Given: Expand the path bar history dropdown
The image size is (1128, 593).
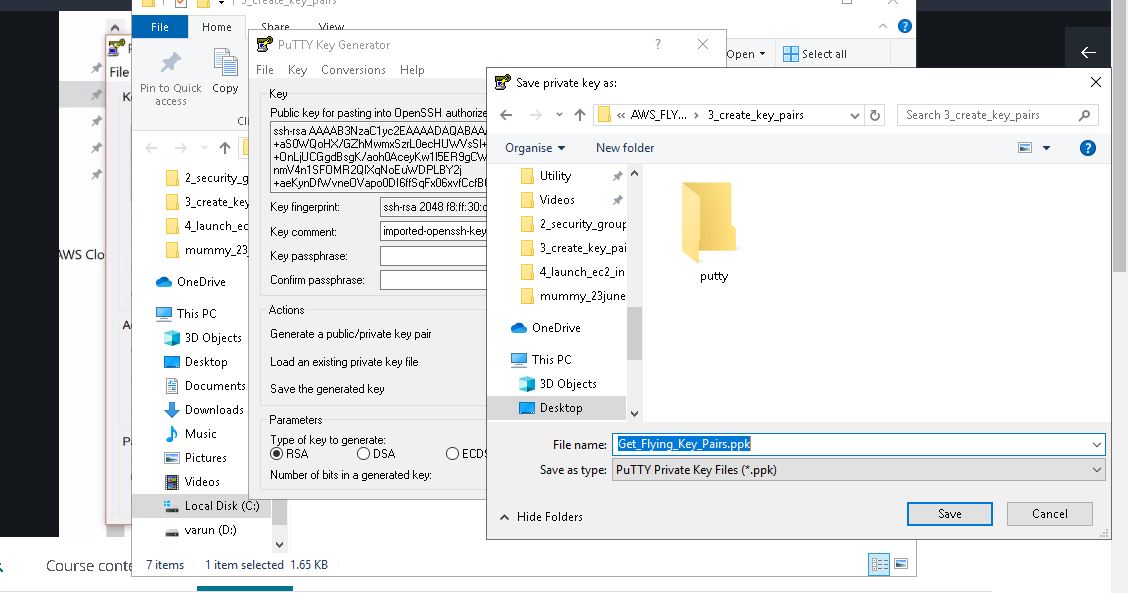Looking at the screenshot, I should click(854, 115).
